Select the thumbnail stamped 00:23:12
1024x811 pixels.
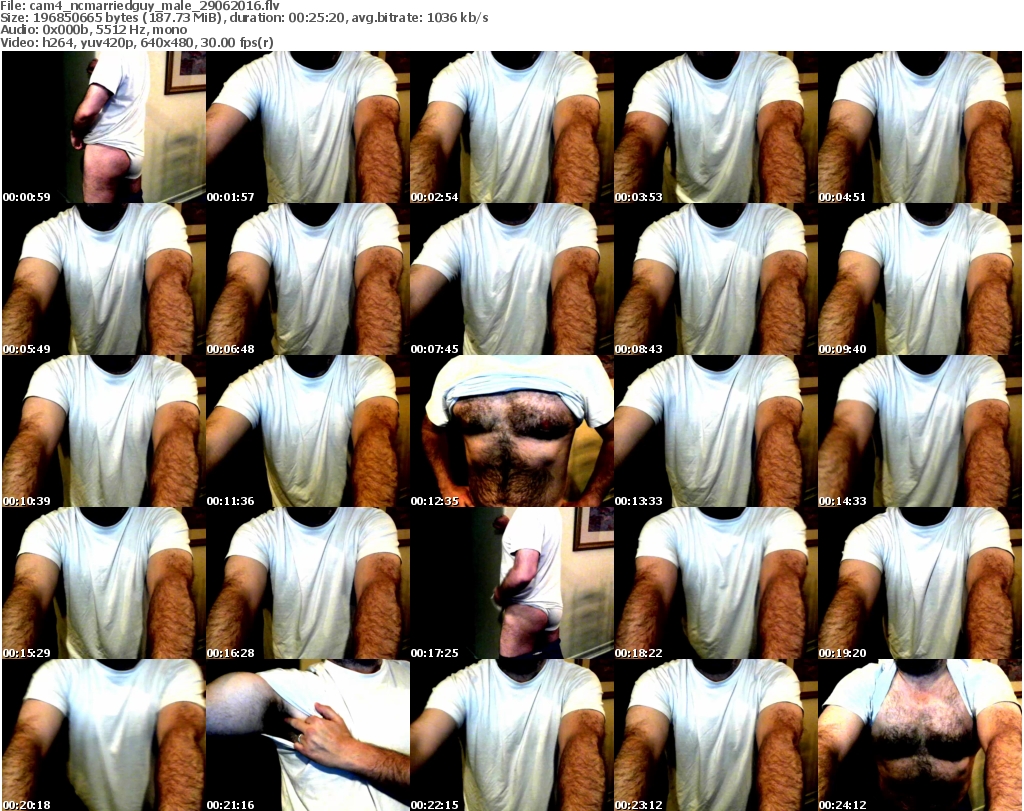coord(716,735)
